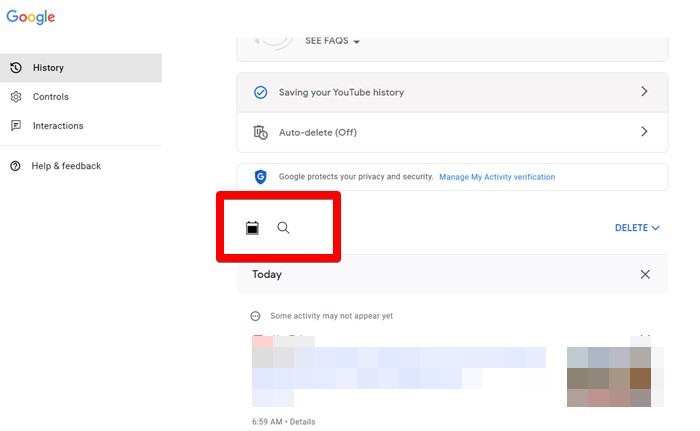Image resolution: width=700 pixels, height=431 pixels.
Task: Click 'Some activity may not appear yet' text
Action: (x=331, y=316)
